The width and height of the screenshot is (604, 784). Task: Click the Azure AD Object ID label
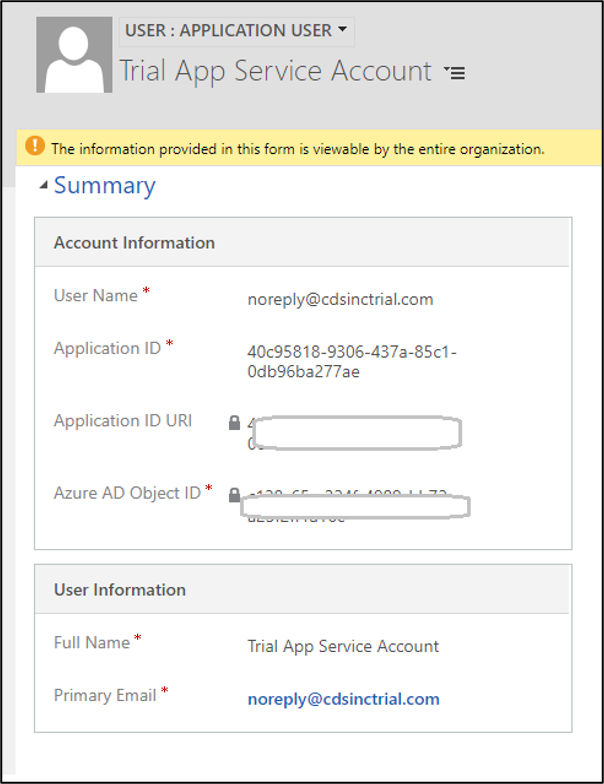(127, 493)
